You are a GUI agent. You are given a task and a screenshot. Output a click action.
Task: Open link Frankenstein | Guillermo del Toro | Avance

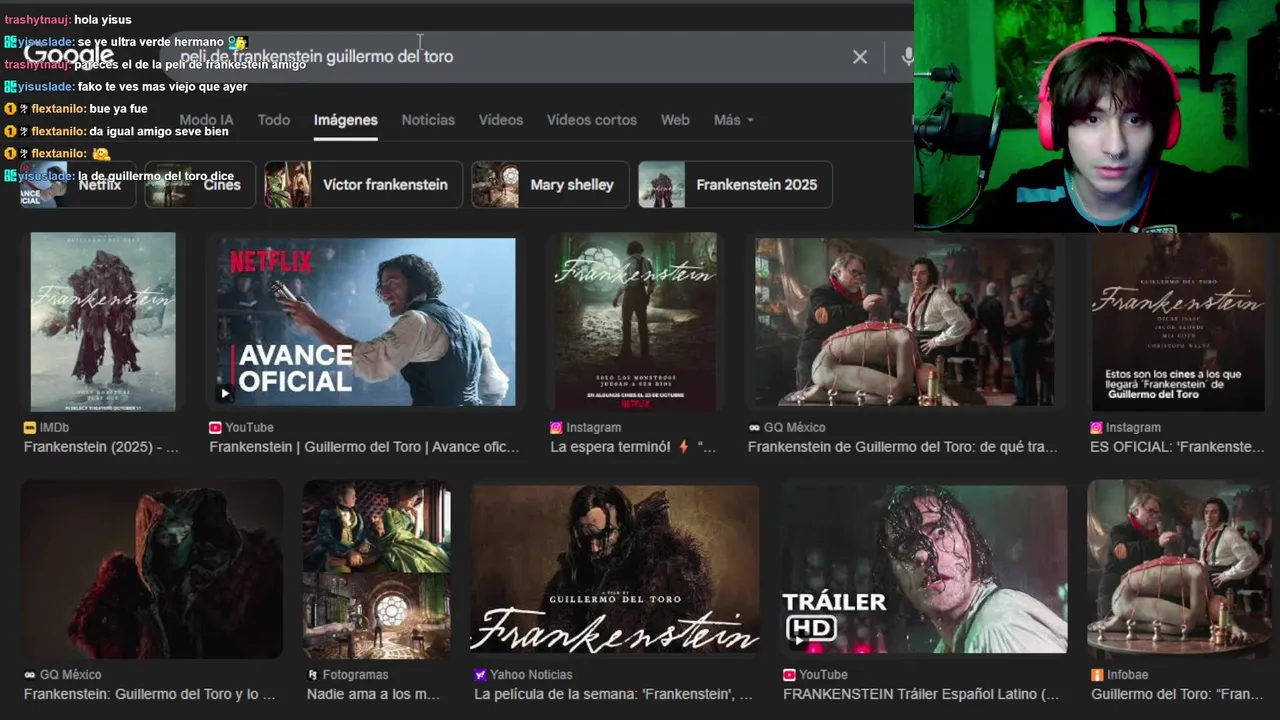(365, 447)
